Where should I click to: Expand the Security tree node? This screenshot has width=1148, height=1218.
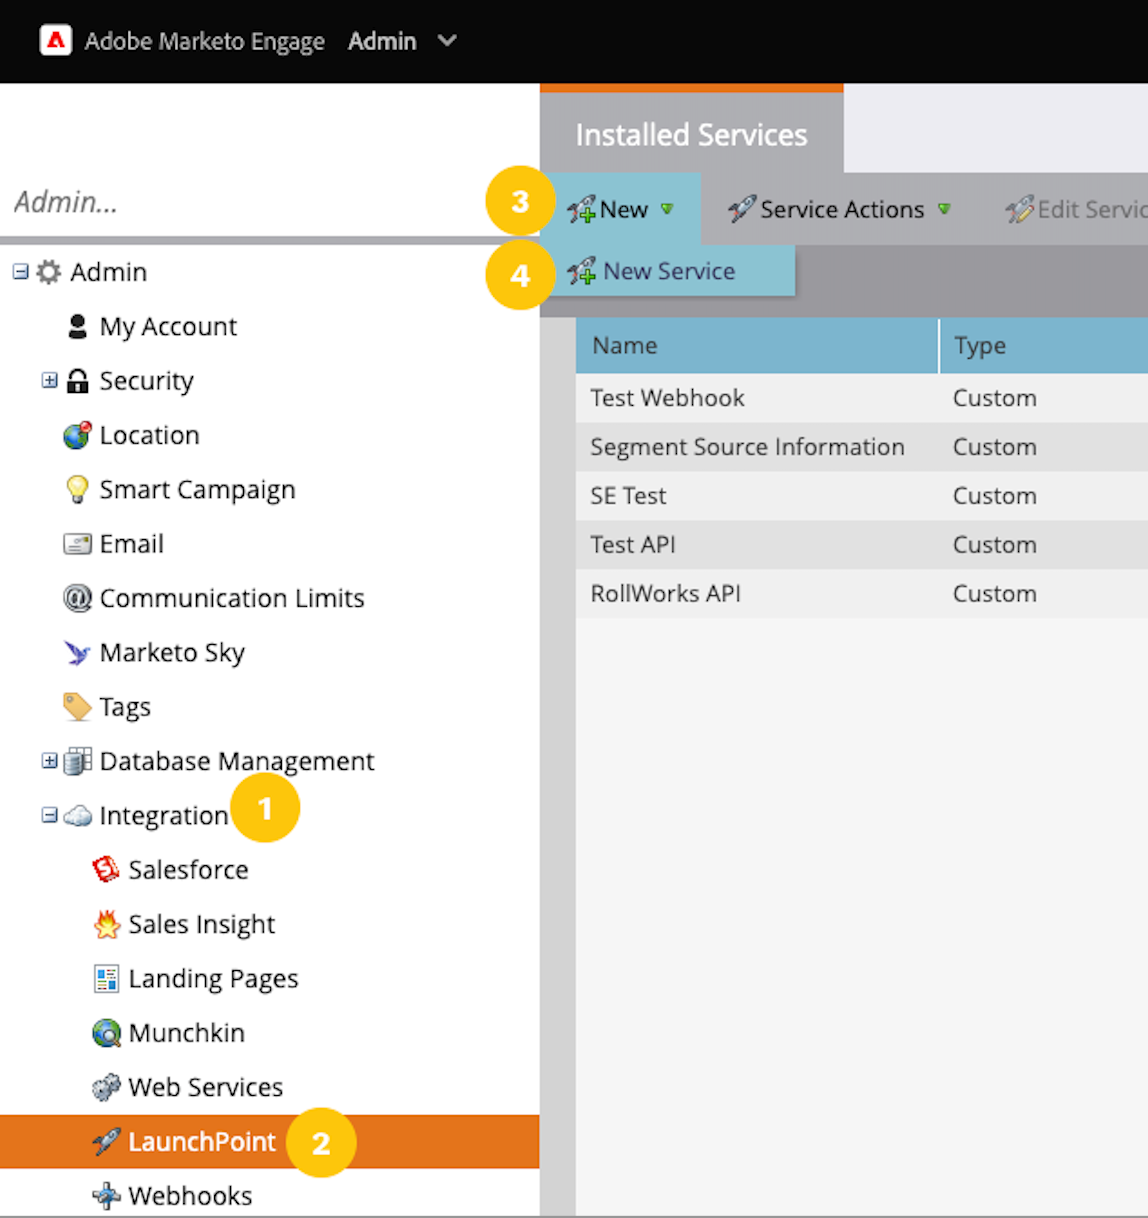49,380
